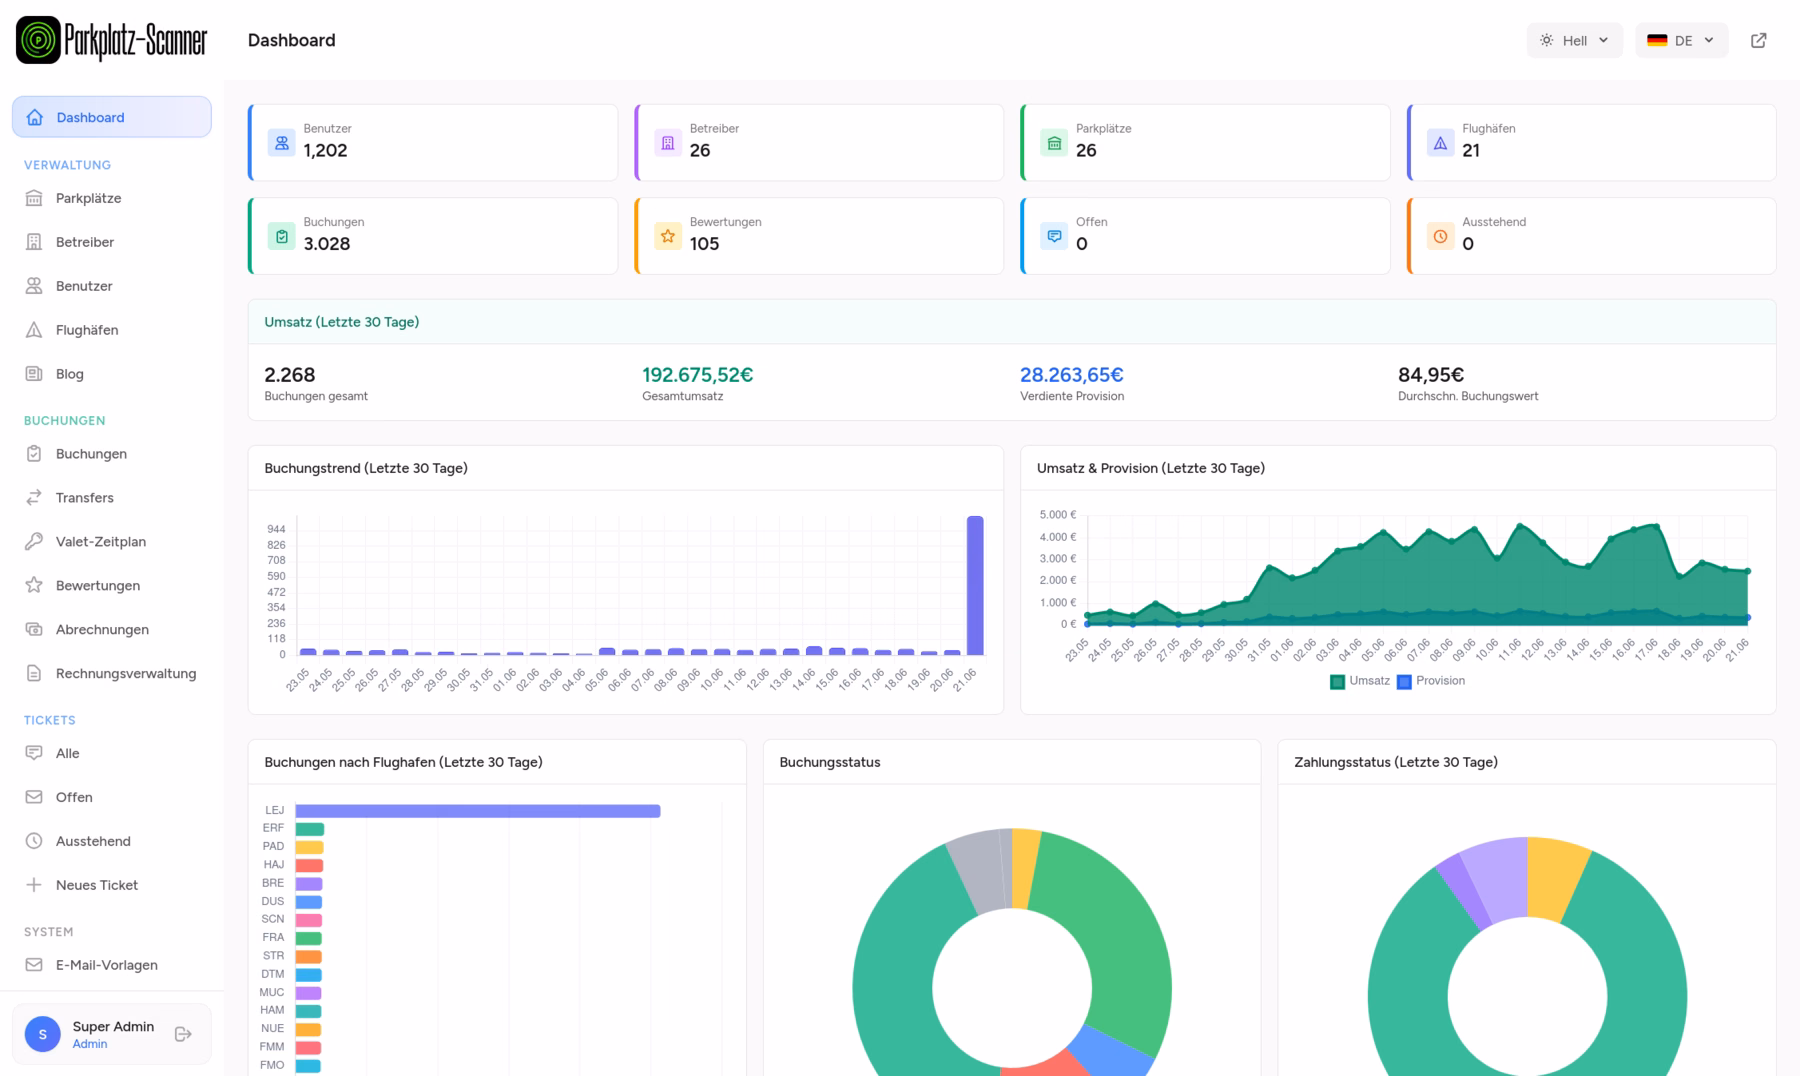
Task: Click the Ausstehend stat card clock icon
Action: [1440, 236]
